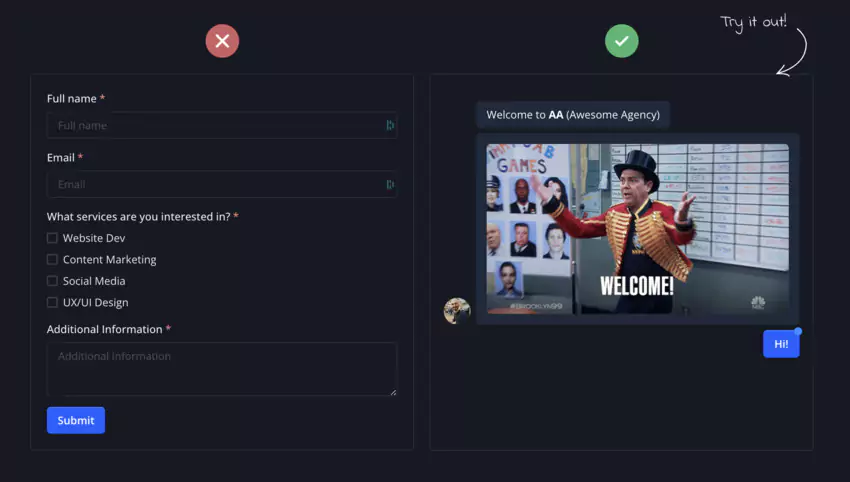Click the blue Submit button
The width and height of the screenshot is (850, 482).
tap(76, 420)
